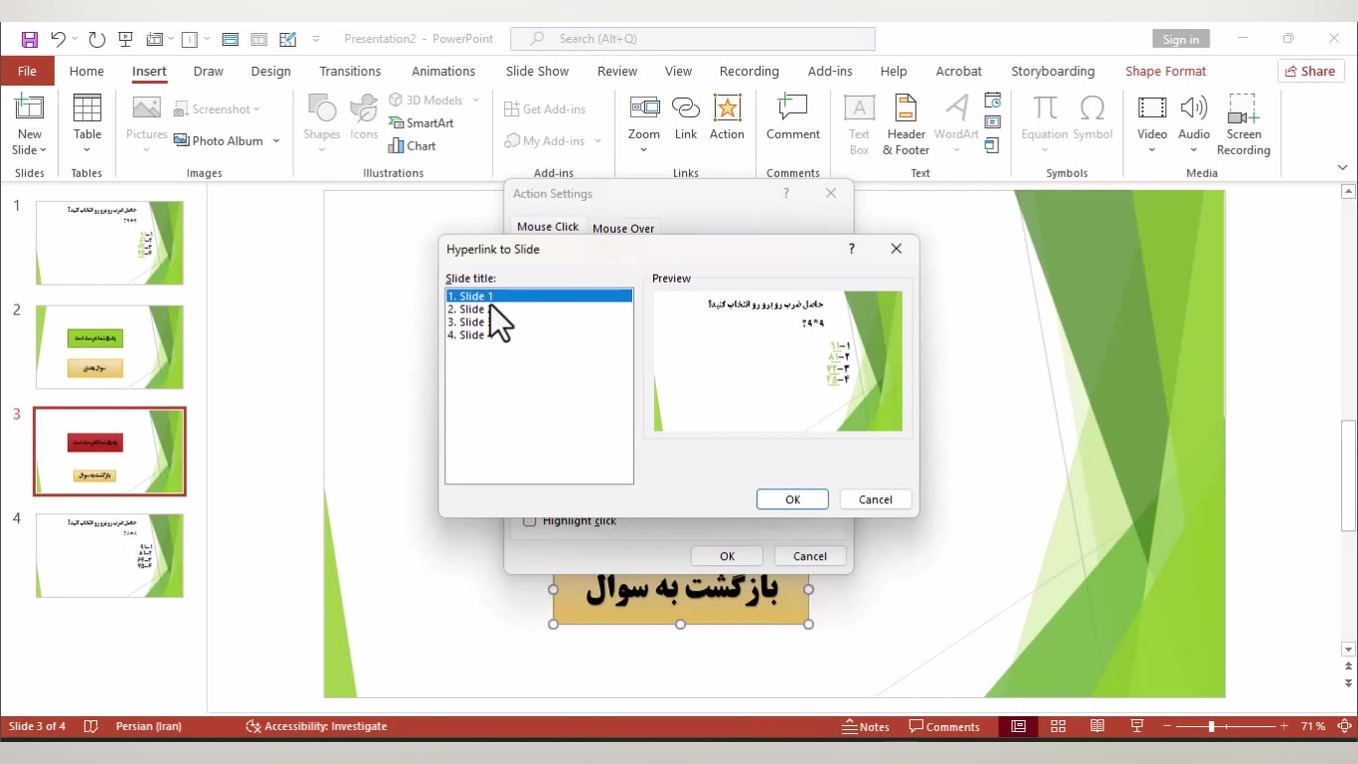Click the zoom out minus button
The image size is (1358, 764).
1167,727
